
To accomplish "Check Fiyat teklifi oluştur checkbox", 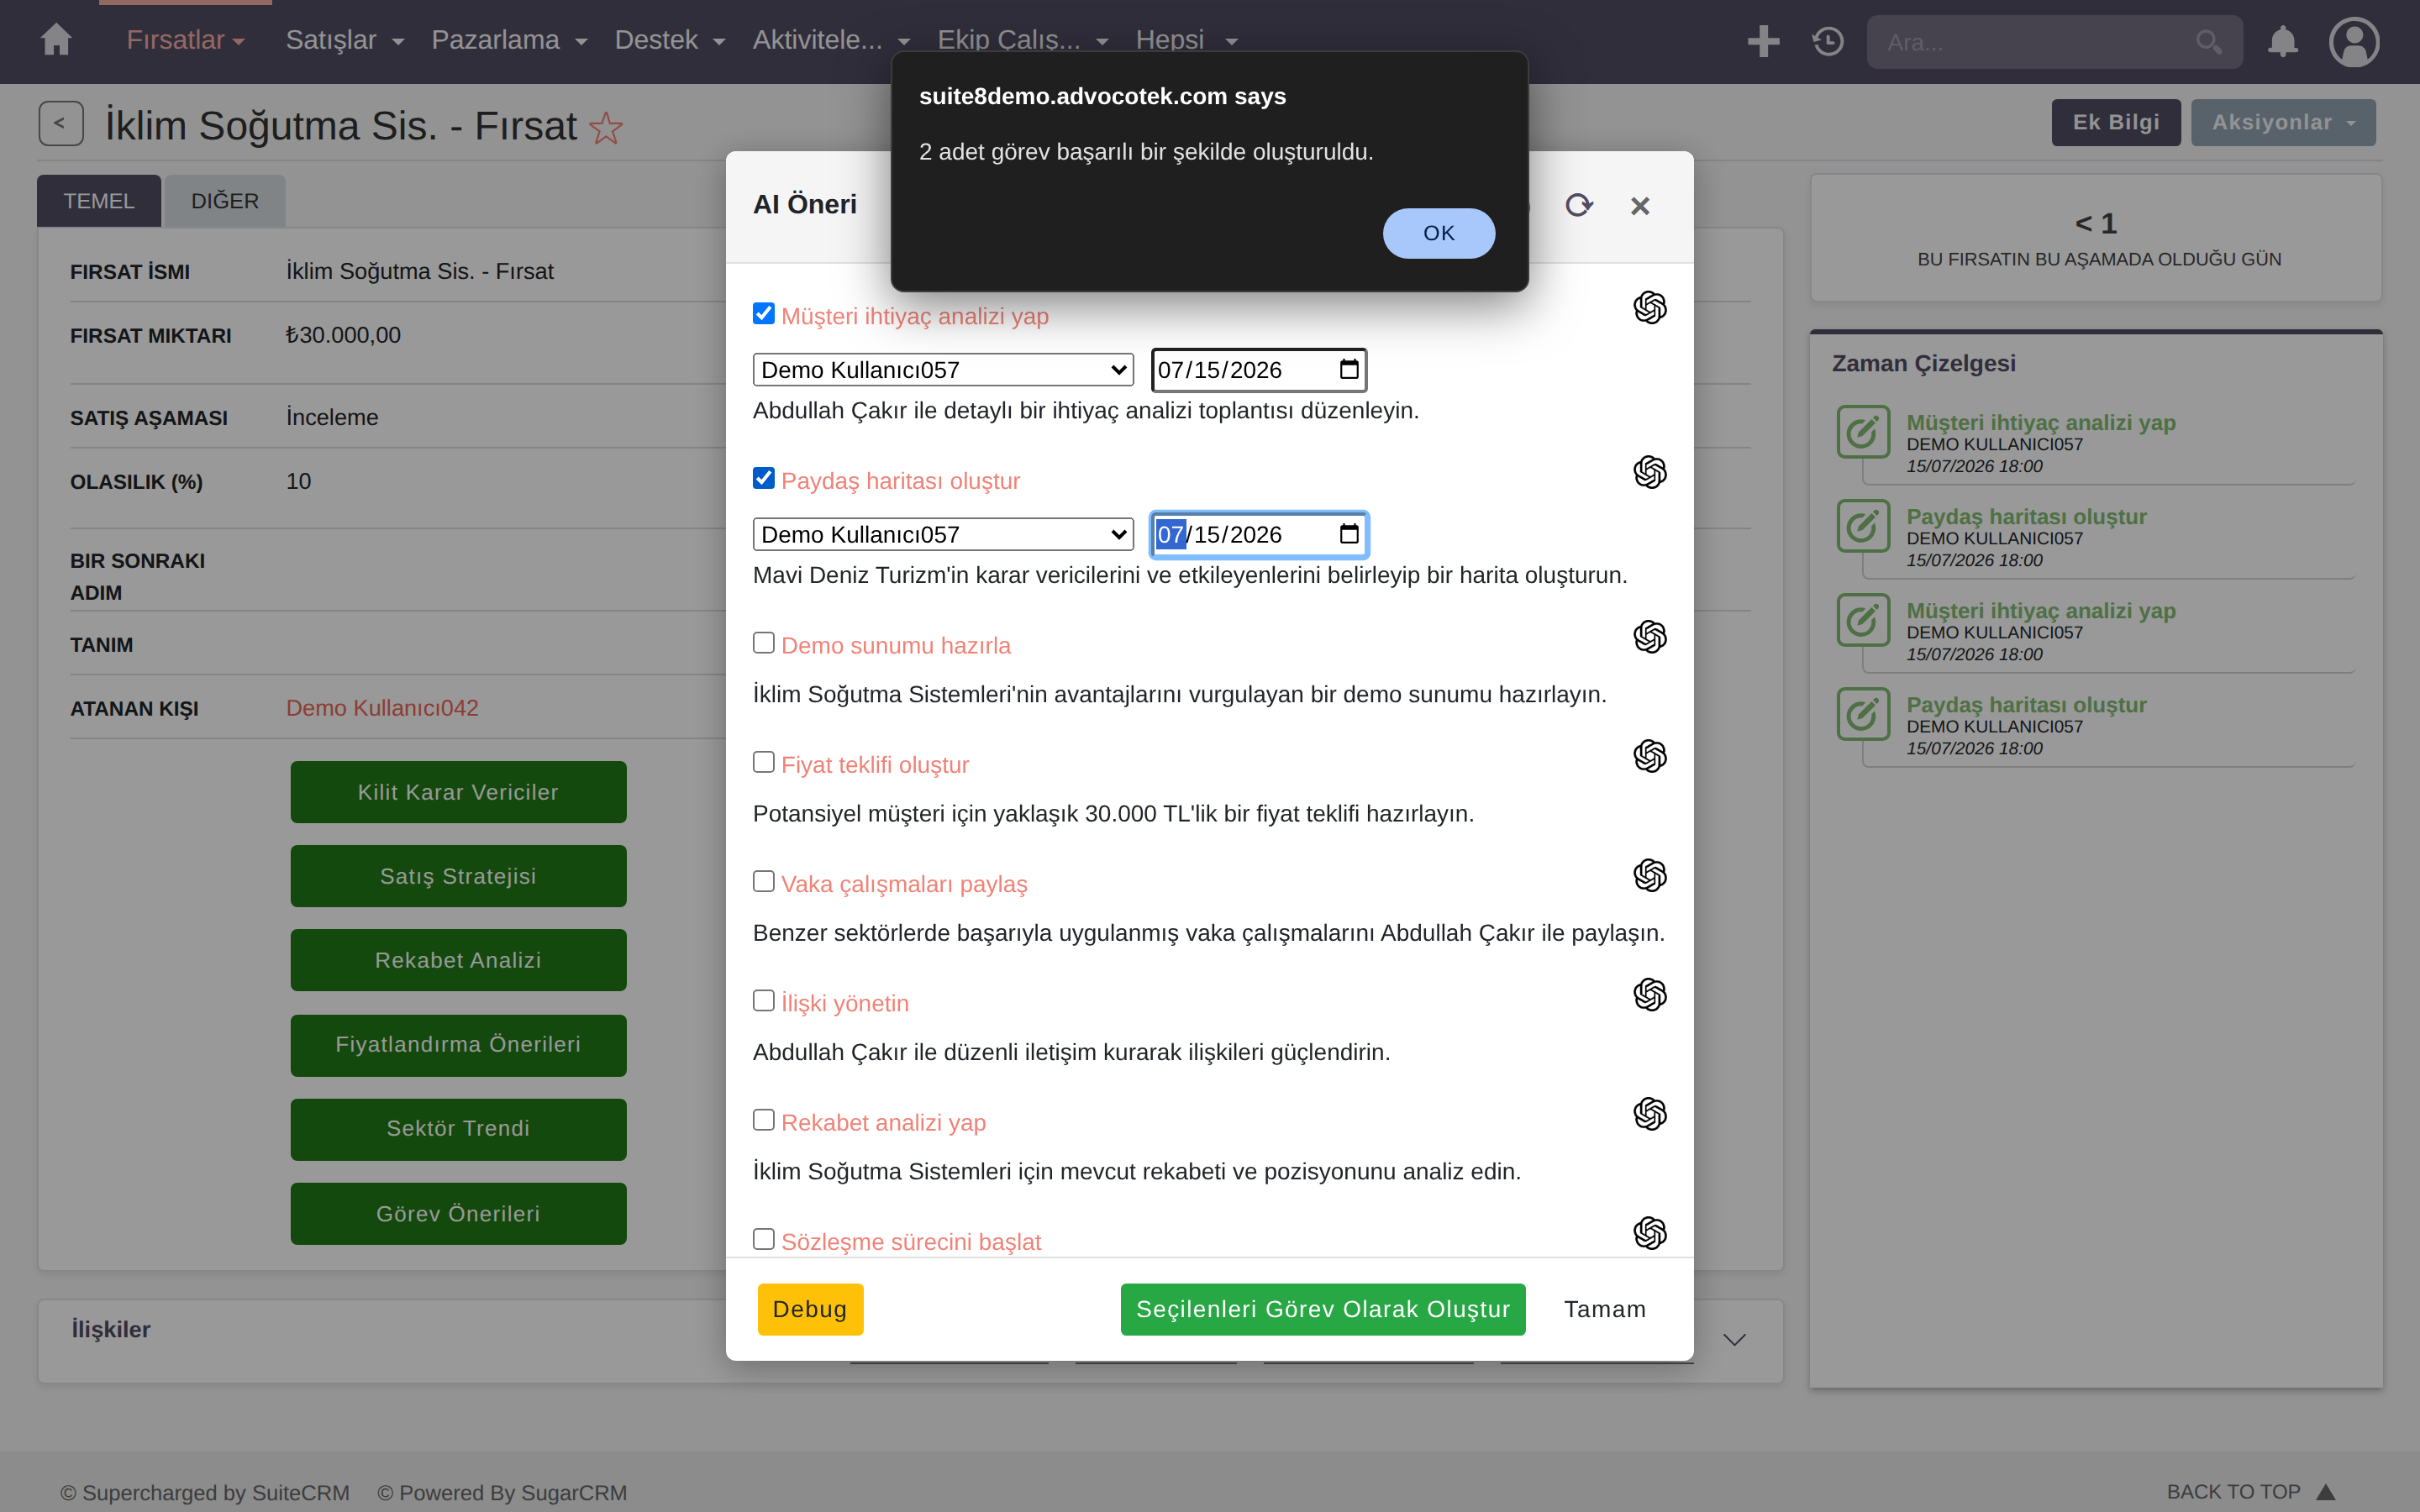I will click(x=764, y=762).
